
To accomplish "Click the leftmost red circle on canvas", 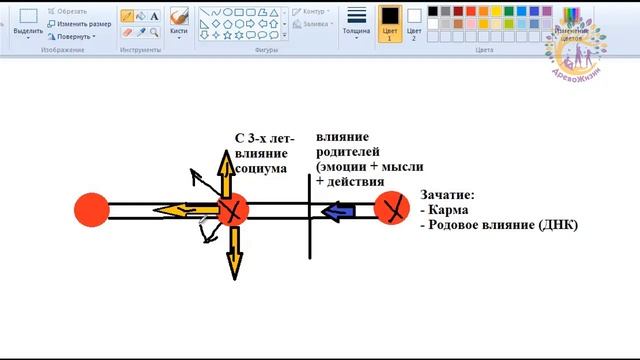I will (92, 210).
